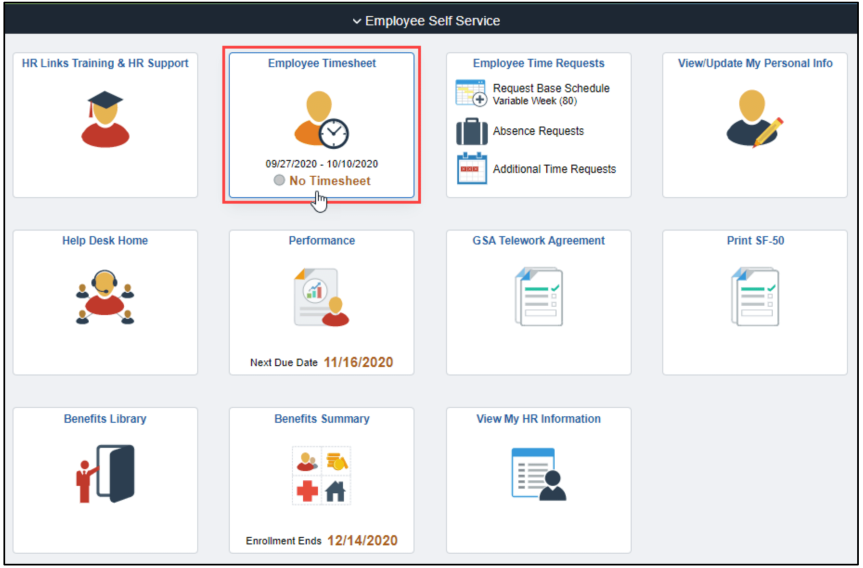Open the Help Desk headset icon

105,297
